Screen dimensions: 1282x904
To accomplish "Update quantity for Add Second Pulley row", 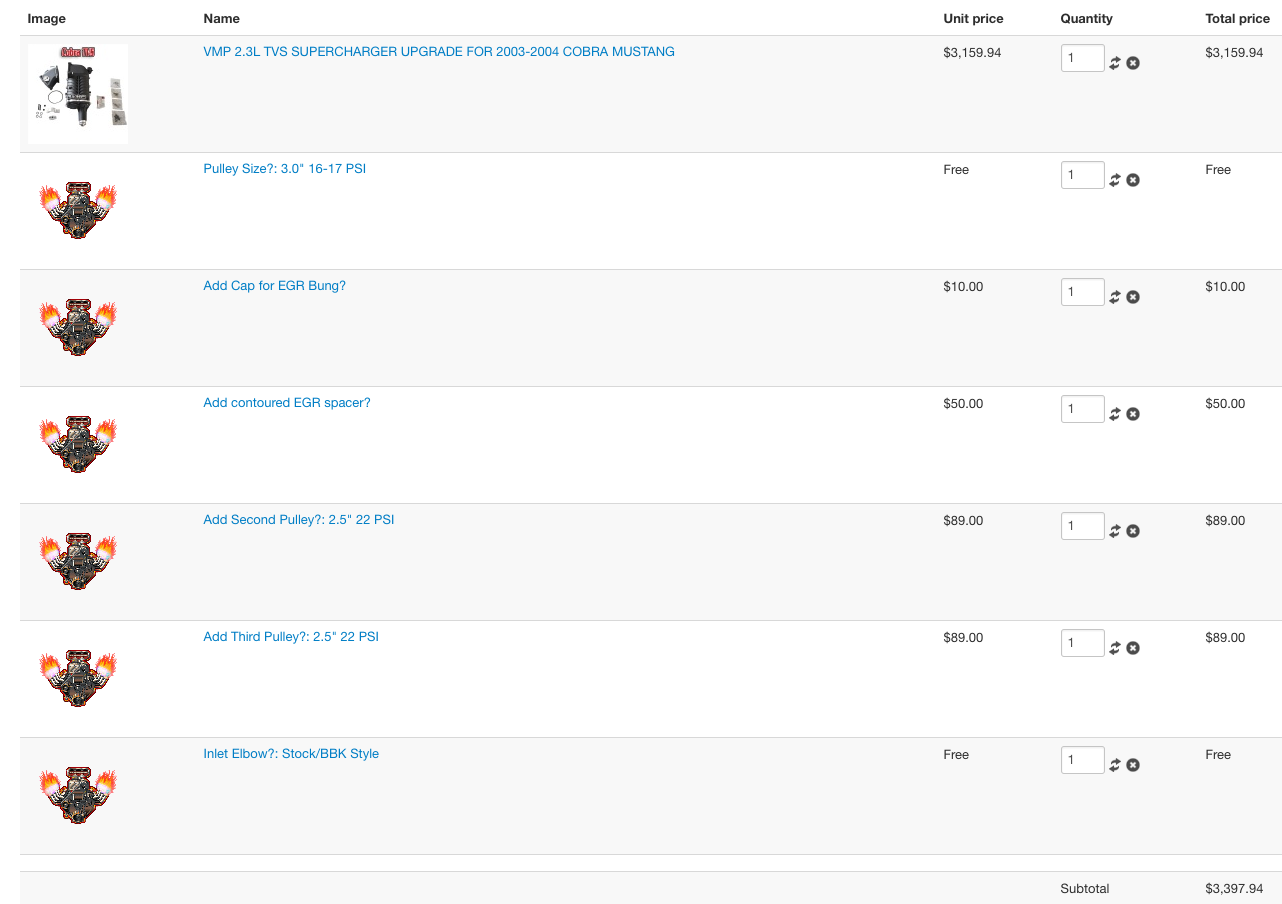I will pyautogui.click(x=1115, y=531).
